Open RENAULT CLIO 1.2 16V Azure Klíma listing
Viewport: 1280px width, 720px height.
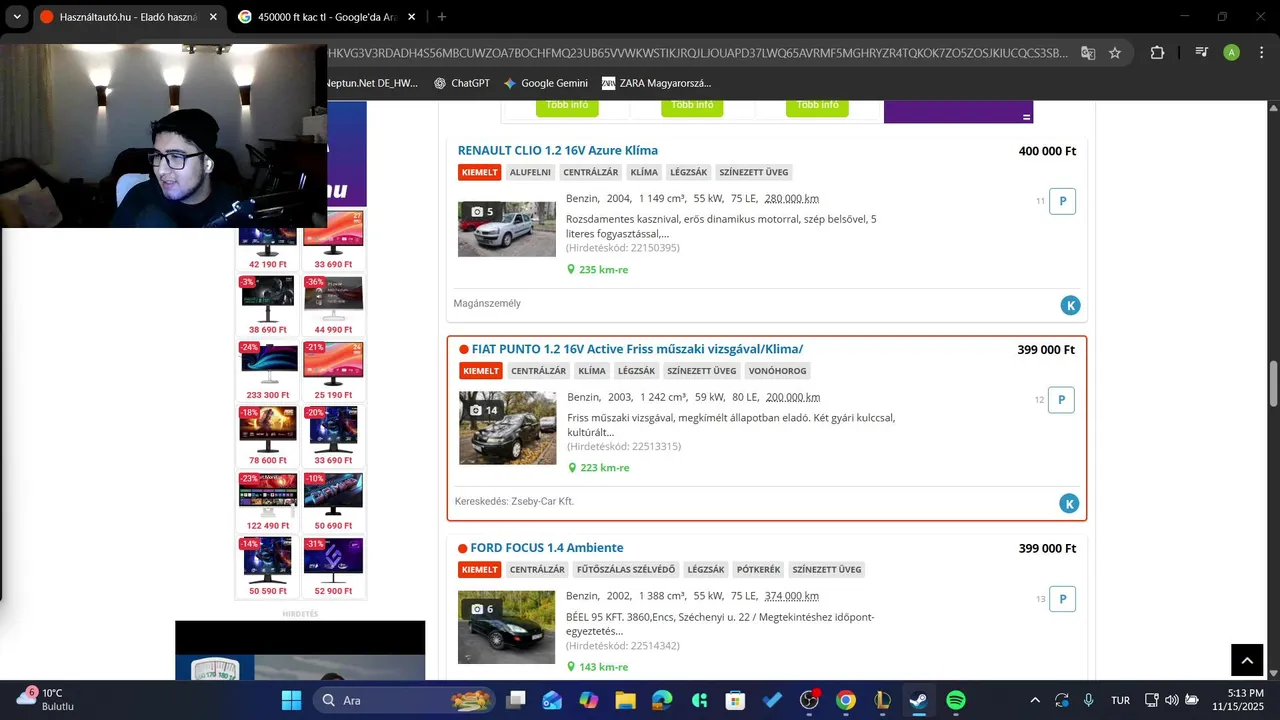(558, 151)
